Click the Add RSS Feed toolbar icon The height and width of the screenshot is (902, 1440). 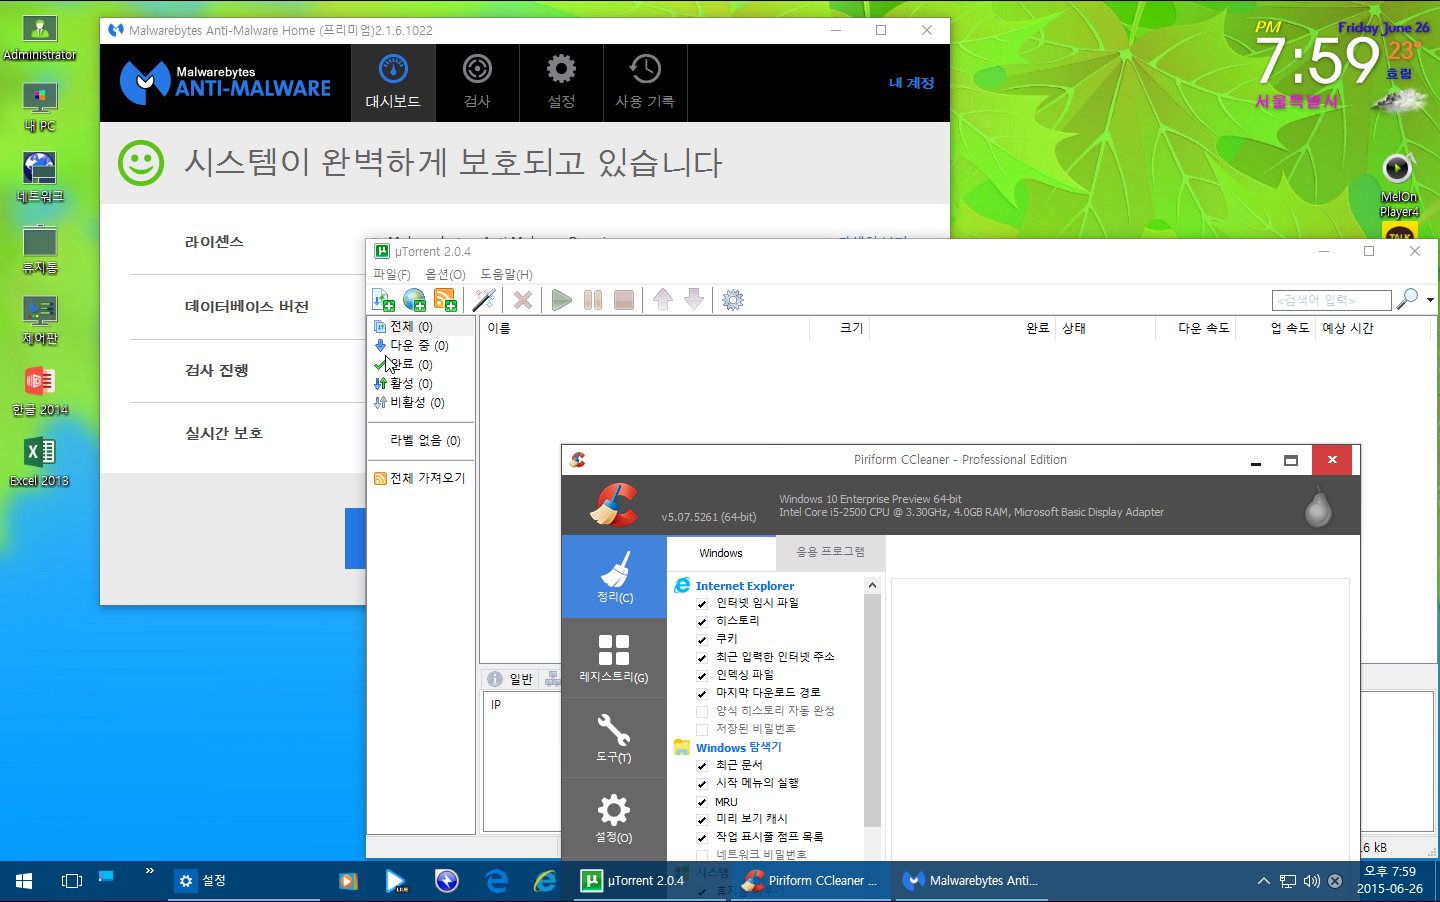(446, 300)
